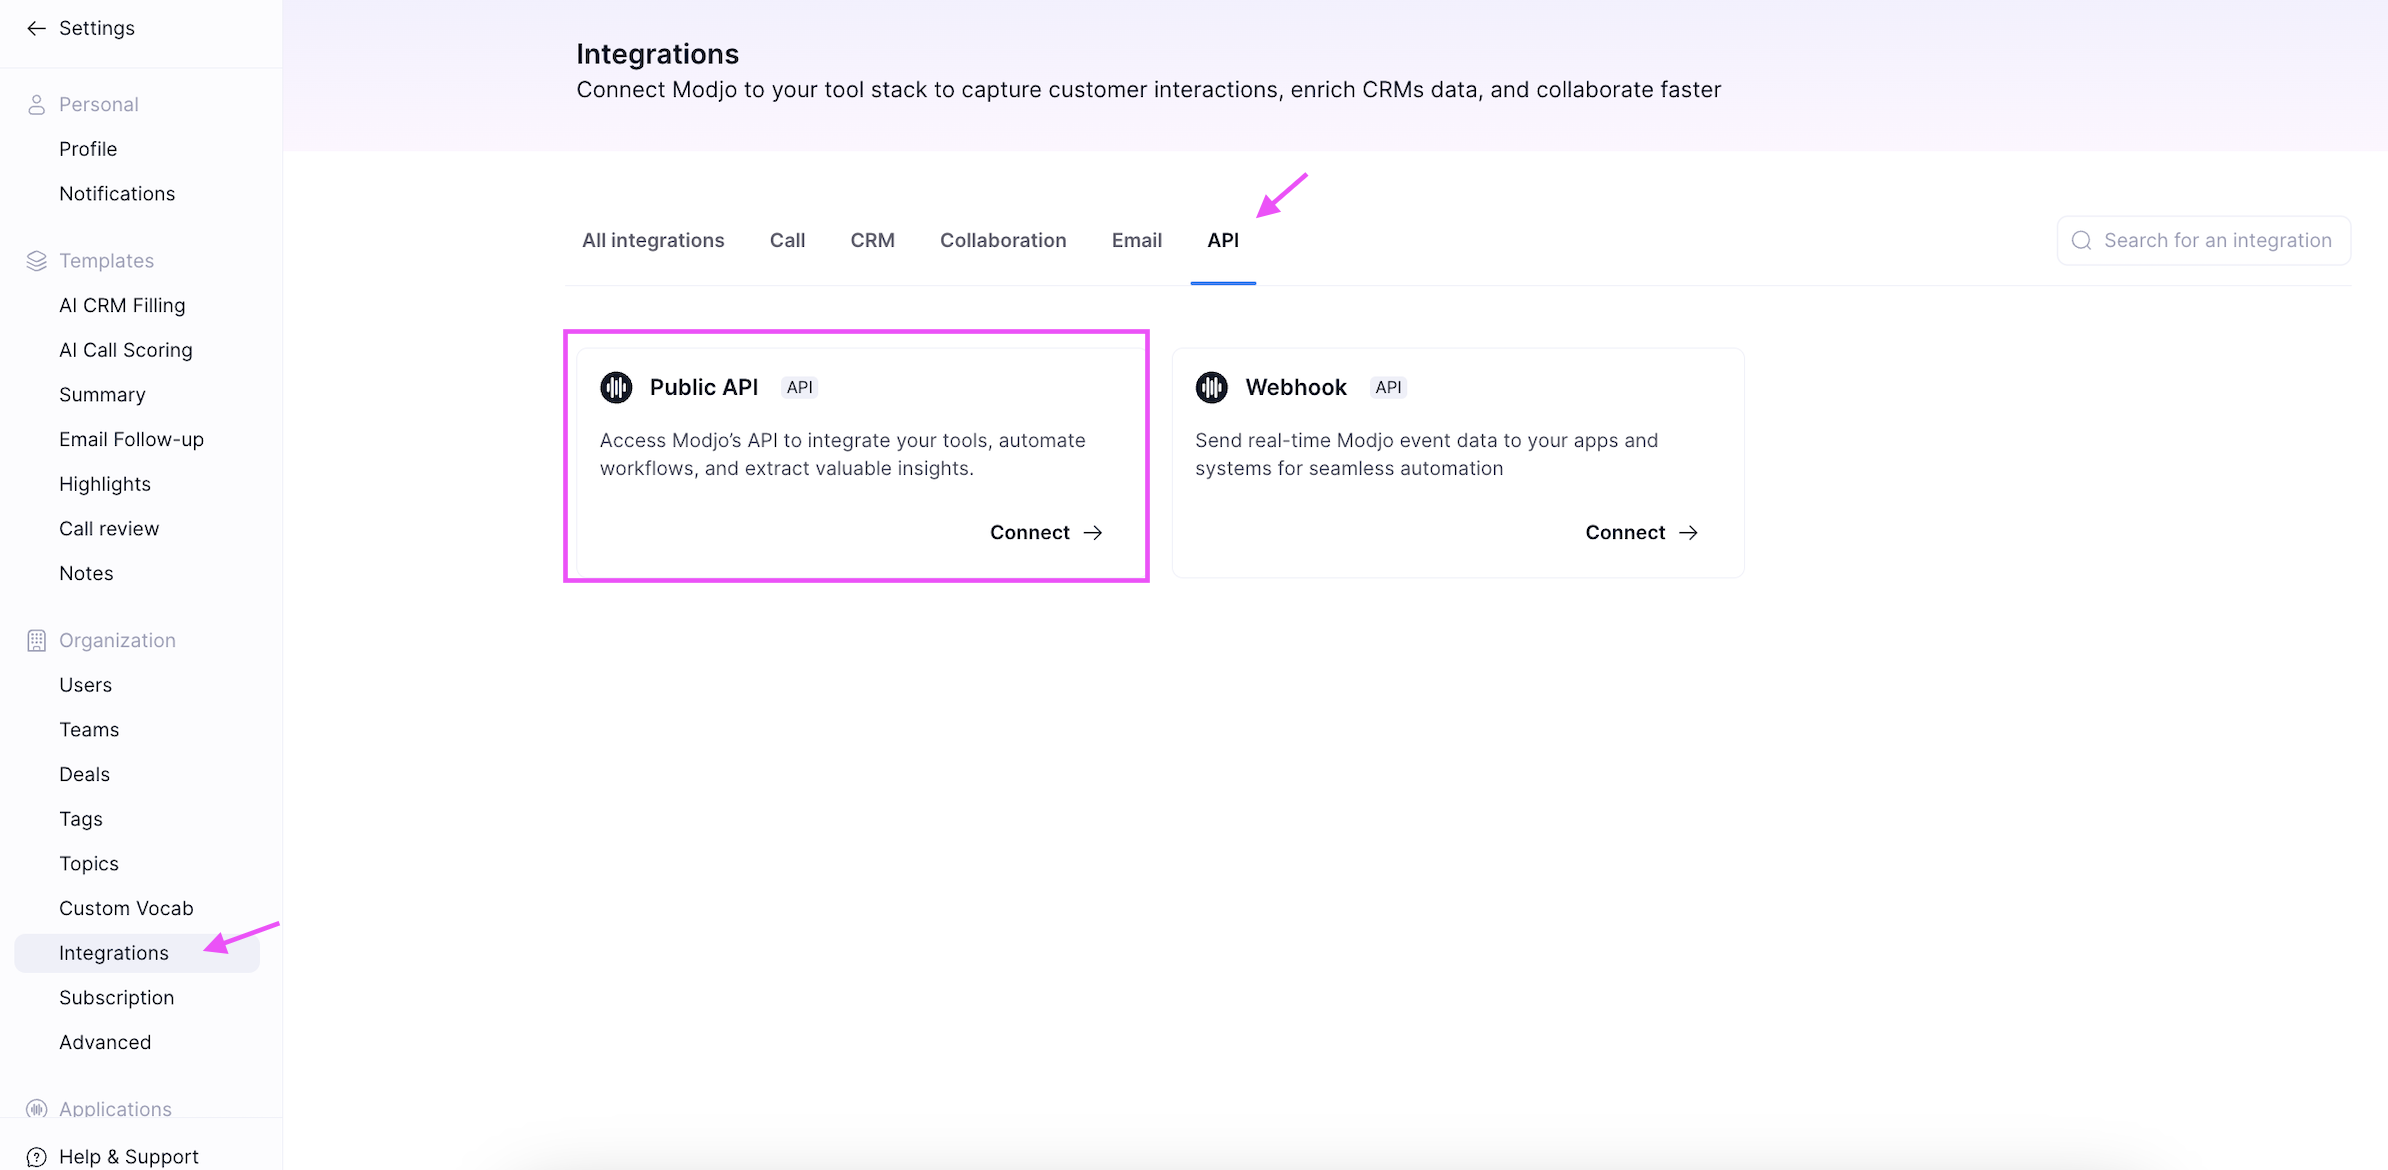Click the Help & Support question icon
Viewport: 2388px width, 1170px height.
coord(36,1157)
